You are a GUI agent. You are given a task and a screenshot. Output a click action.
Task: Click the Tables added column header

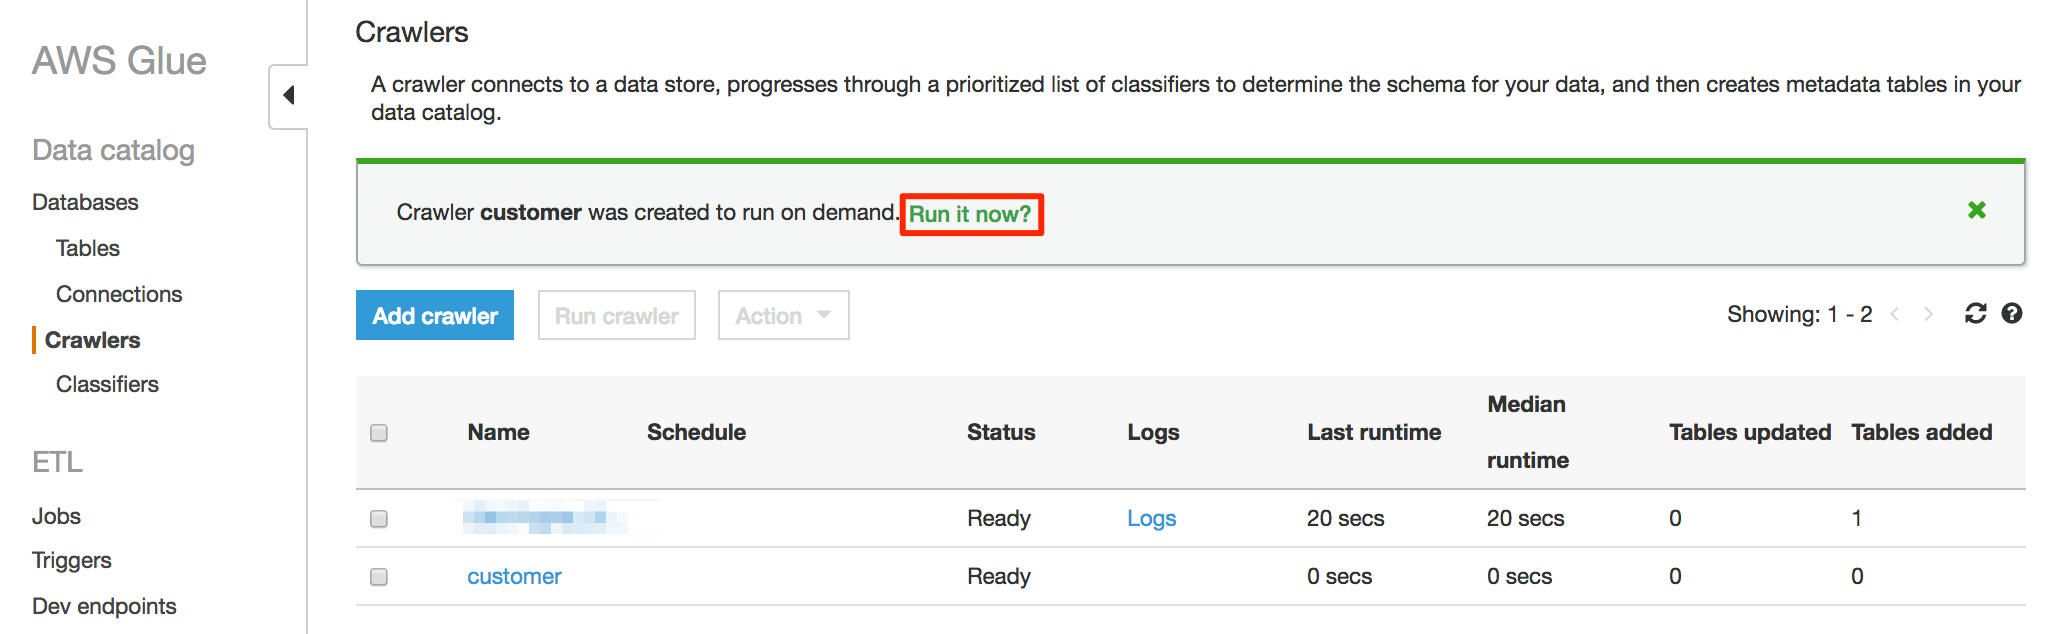1921,432
